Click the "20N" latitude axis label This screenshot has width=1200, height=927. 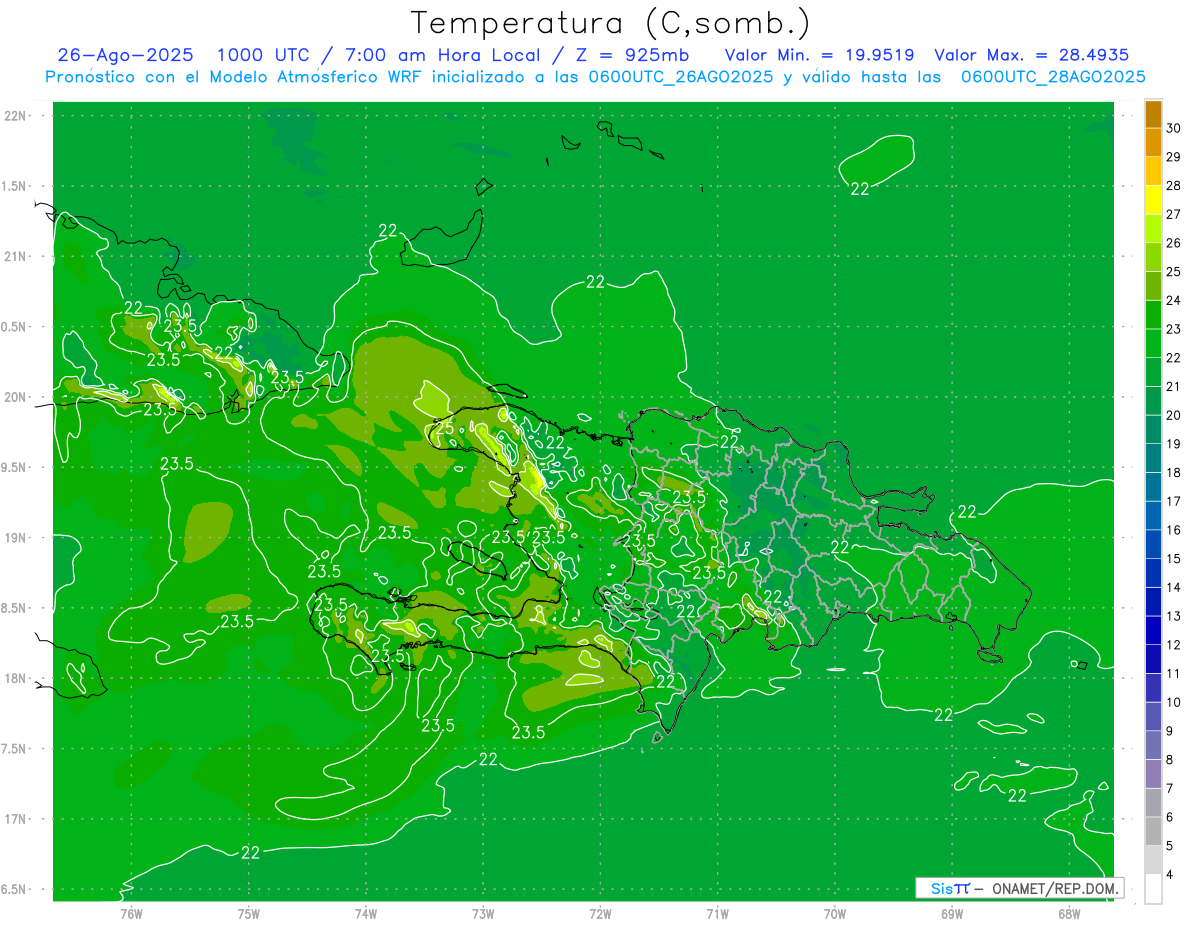click(15, 397)
